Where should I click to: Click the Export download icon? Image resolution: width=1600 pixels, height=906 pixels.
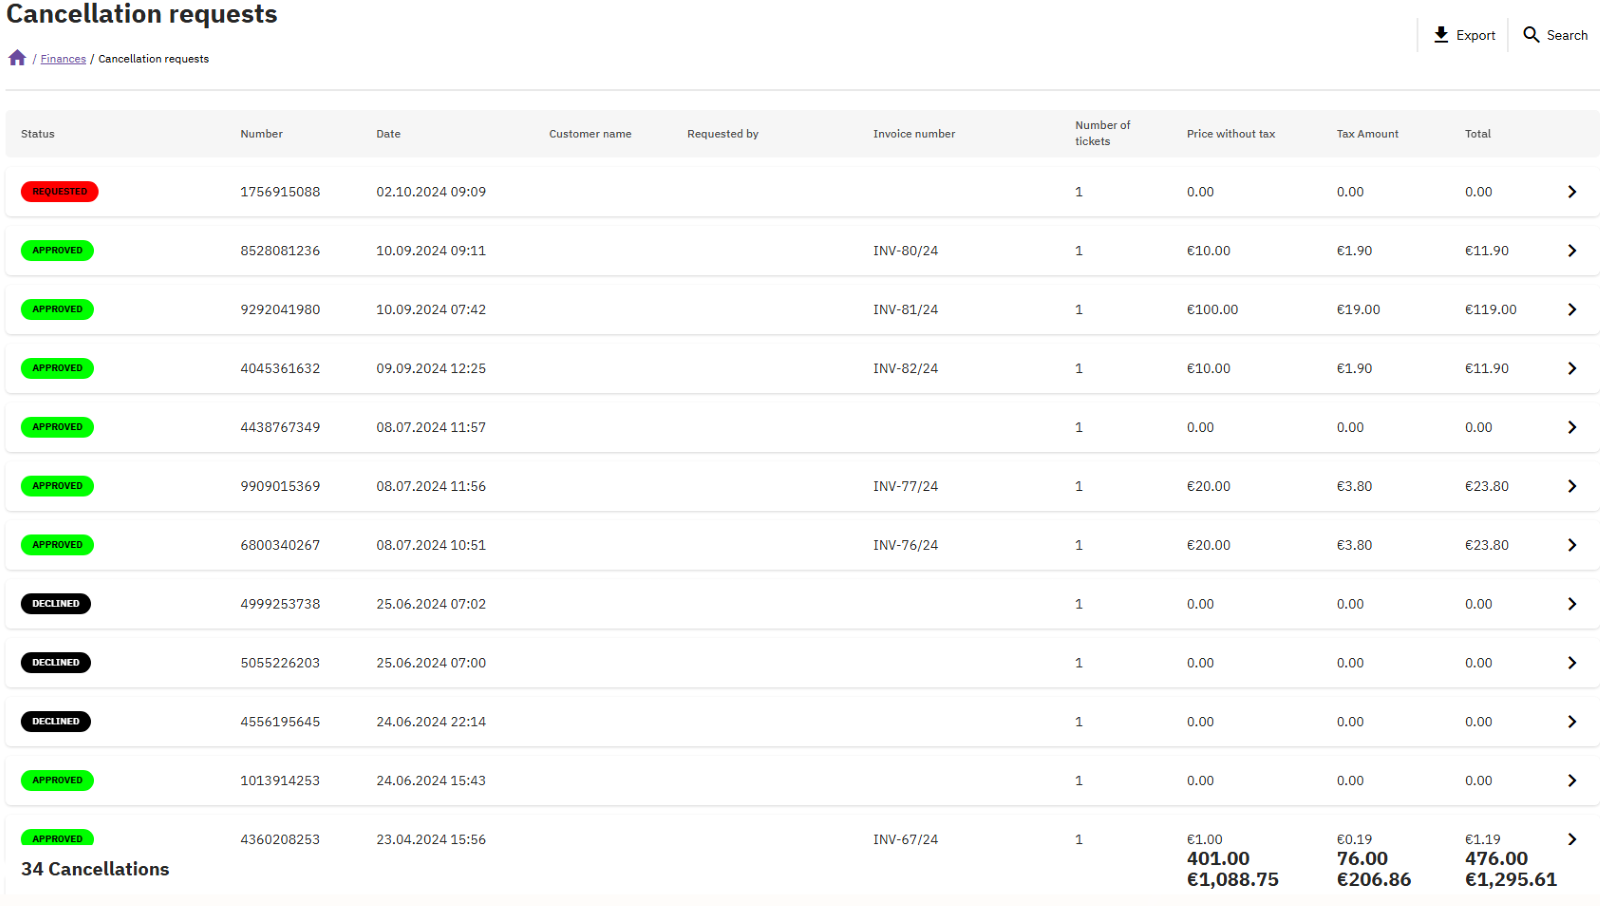pos(1441,35)
